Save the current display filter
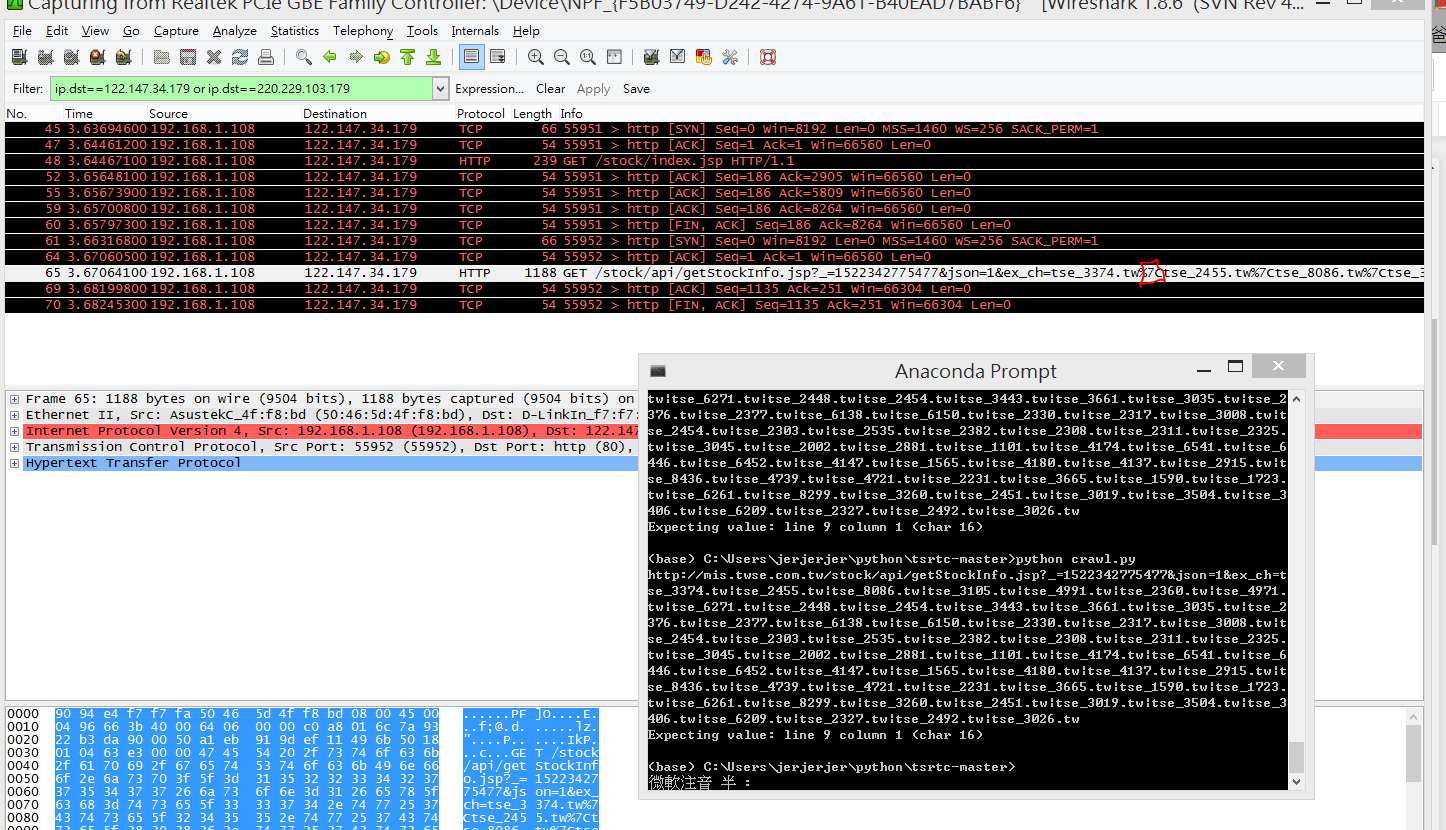Image resolution: width=1446 pixels, height=830 pixels. 636,89
